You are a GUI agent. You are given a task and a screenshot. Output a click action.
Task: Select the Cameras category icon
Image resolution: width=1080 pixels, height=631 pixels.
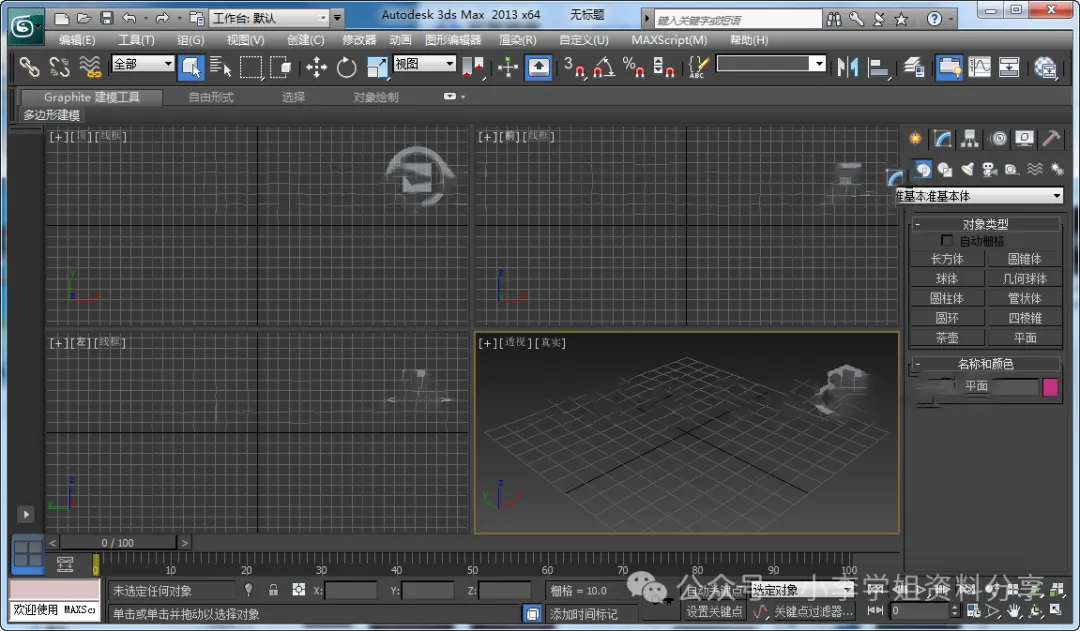(989, 170)
